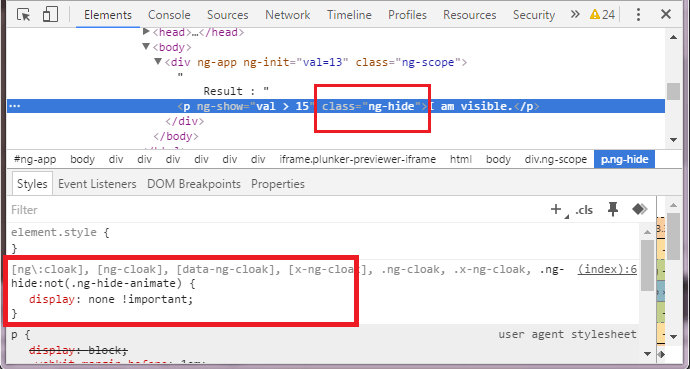The image size is (690, 369).
Task: Toggle element state pin icon
Action: point(613,209)
